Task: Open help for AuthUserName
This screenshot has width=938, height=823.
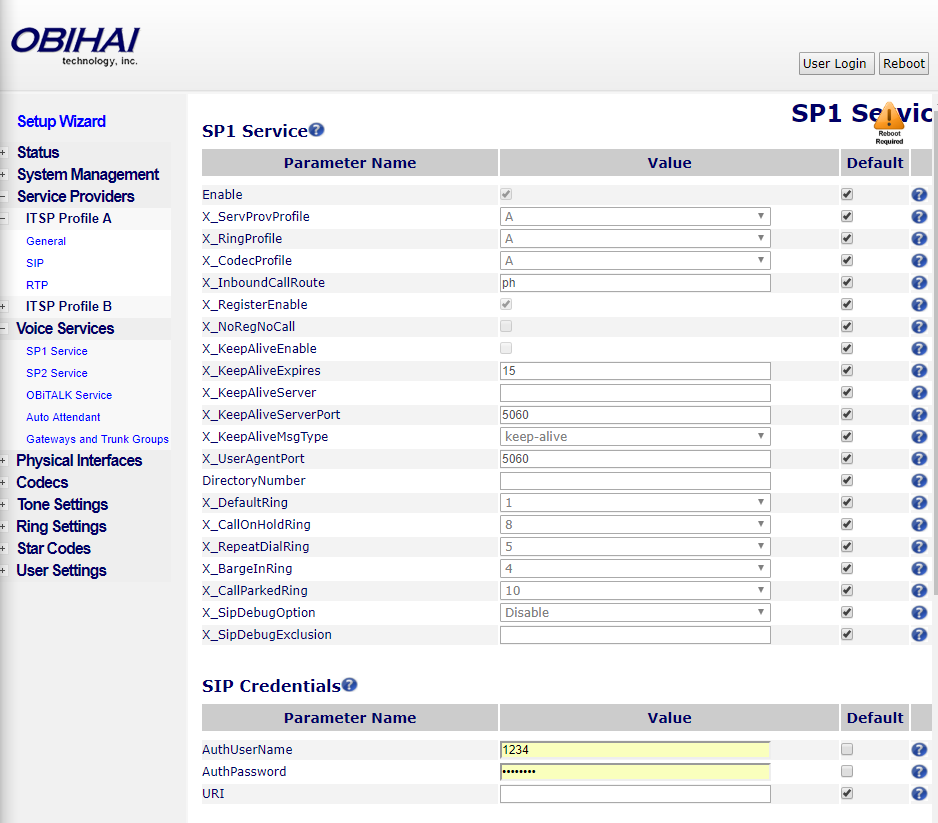Action: (x=919, y=750)
